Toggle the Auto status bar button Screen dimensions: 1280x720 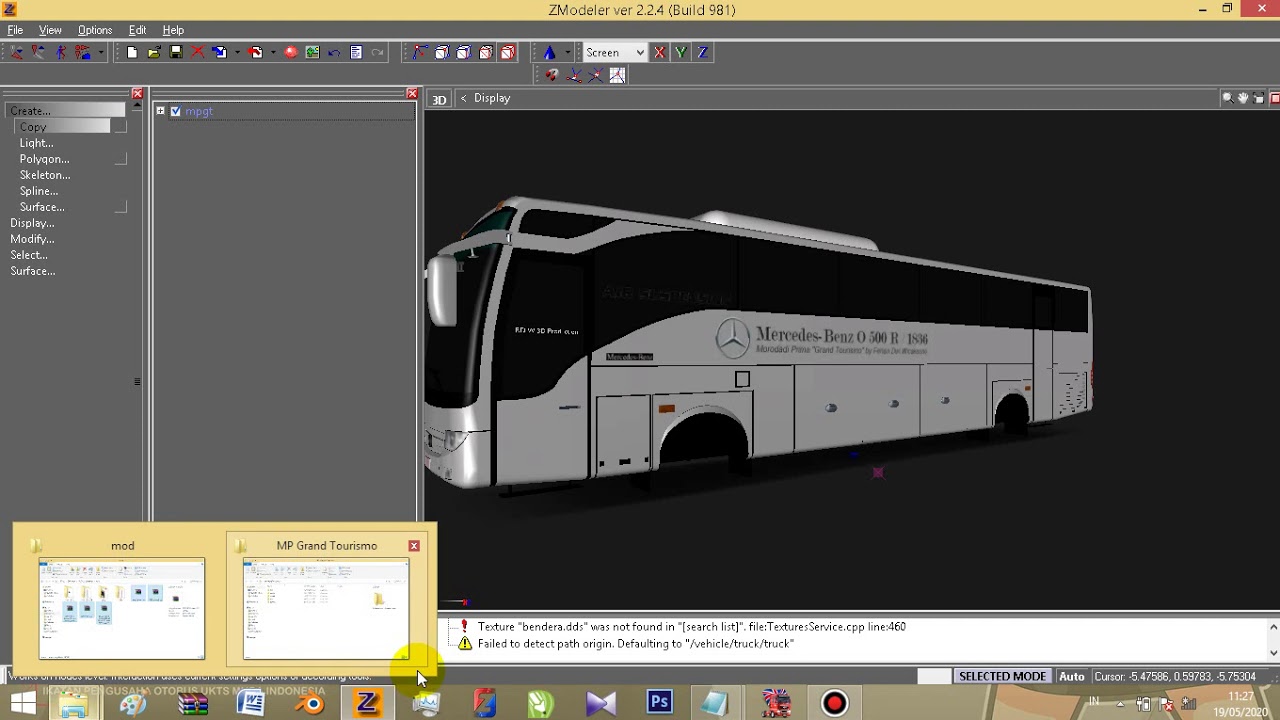click(1072, 677)
